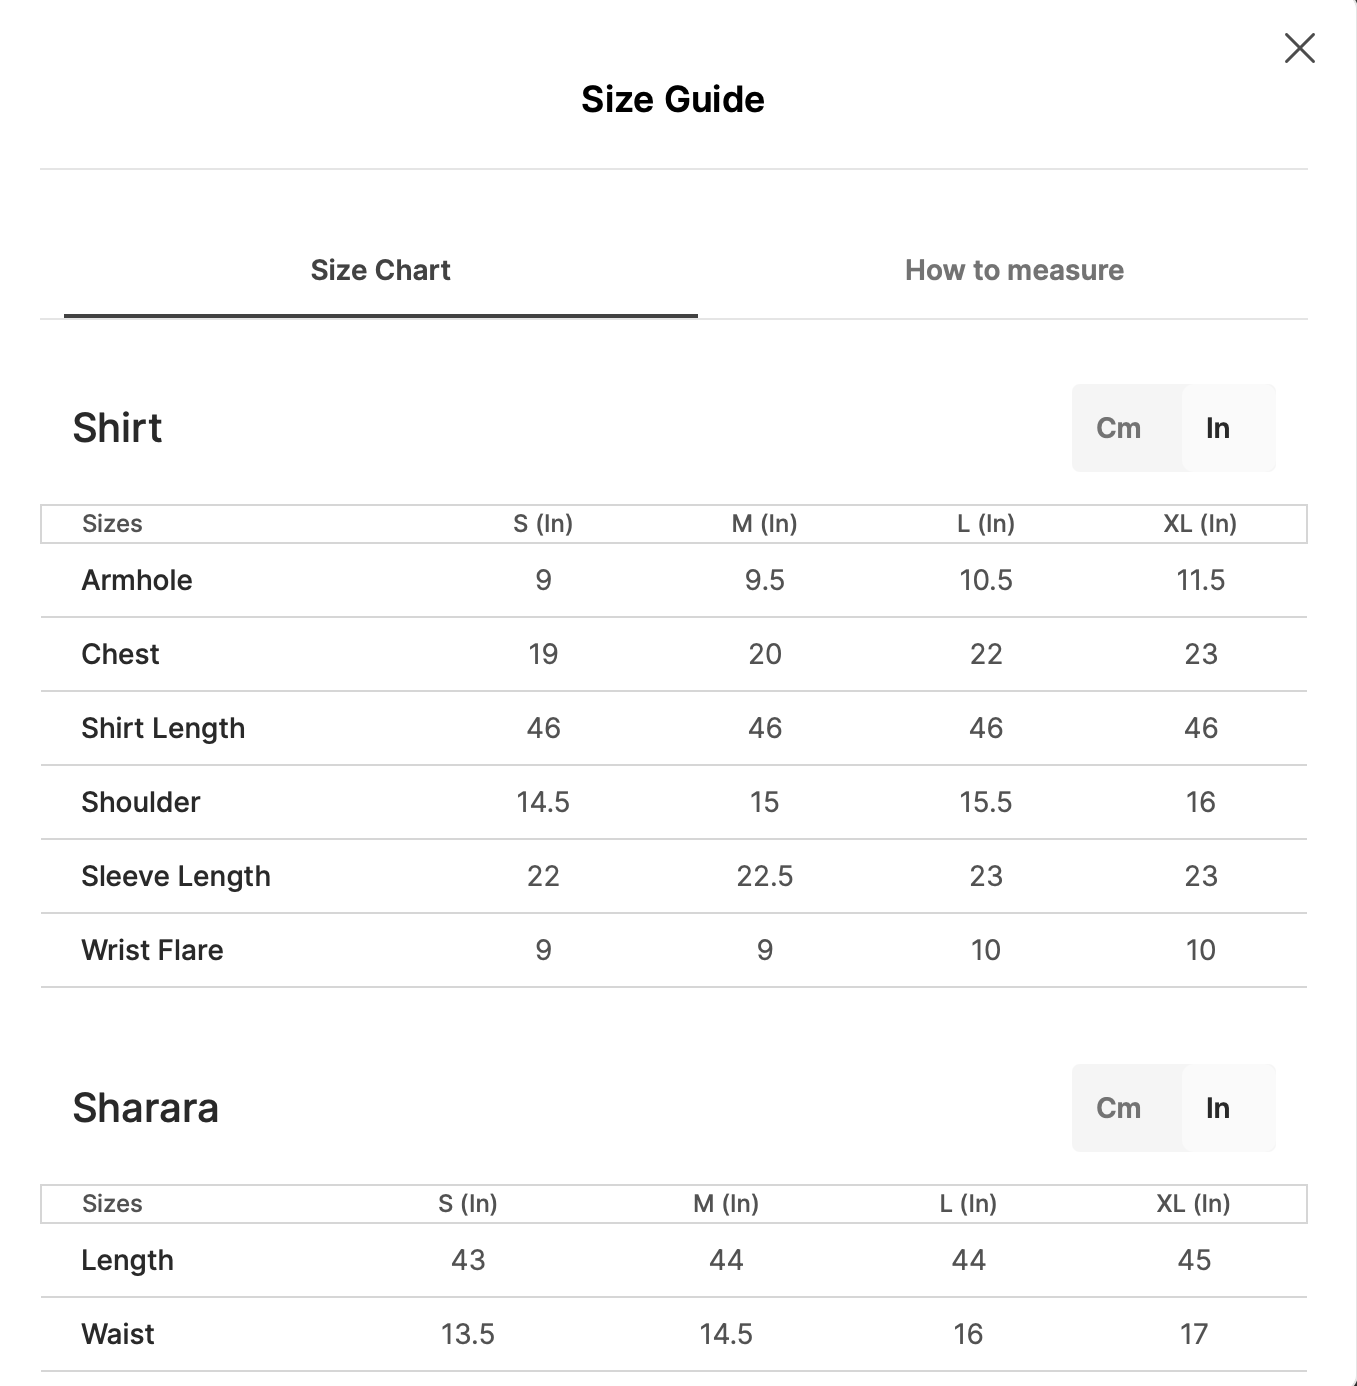
Task: Click the Sleeve Length row label
Action: [176, 876]
